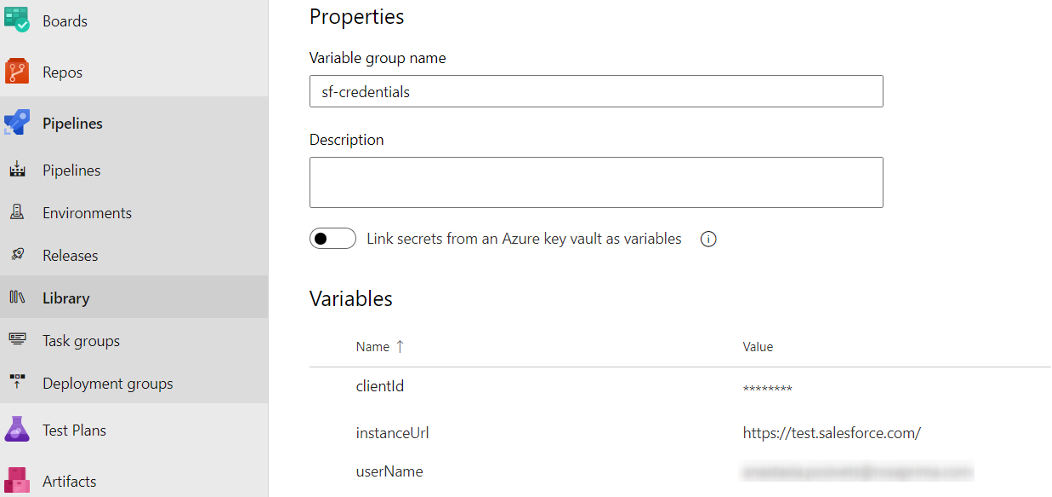Open the Artifacts package icon

(x=17, y=481)
